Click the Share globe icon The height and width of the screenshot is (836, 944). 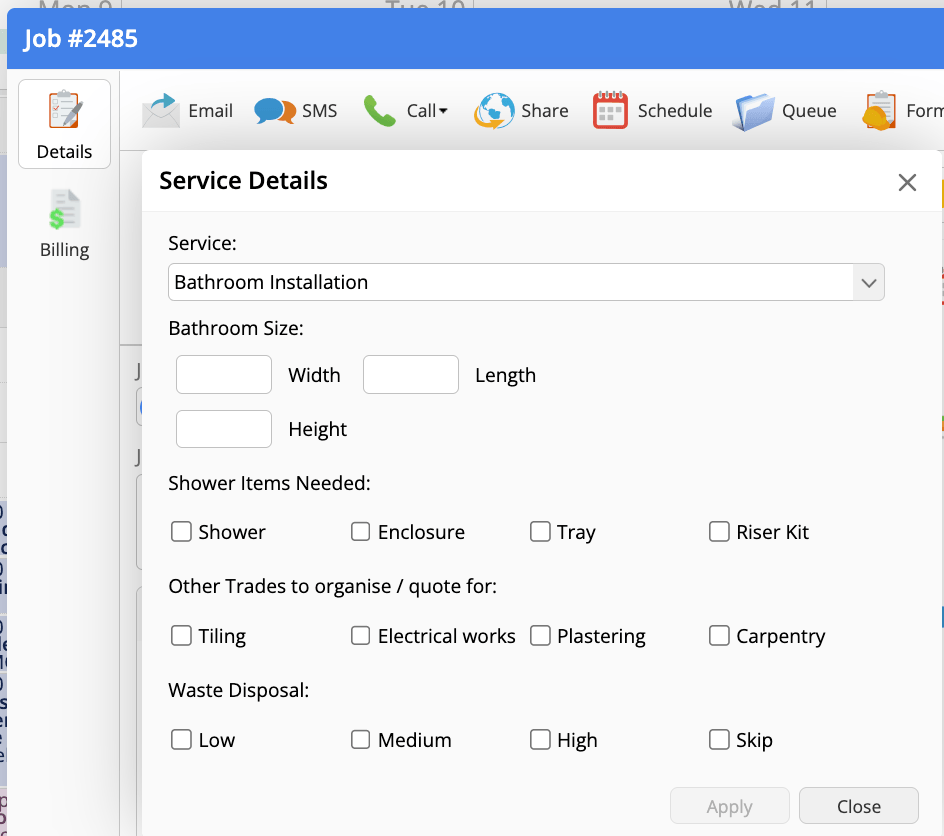coord(494,111)
